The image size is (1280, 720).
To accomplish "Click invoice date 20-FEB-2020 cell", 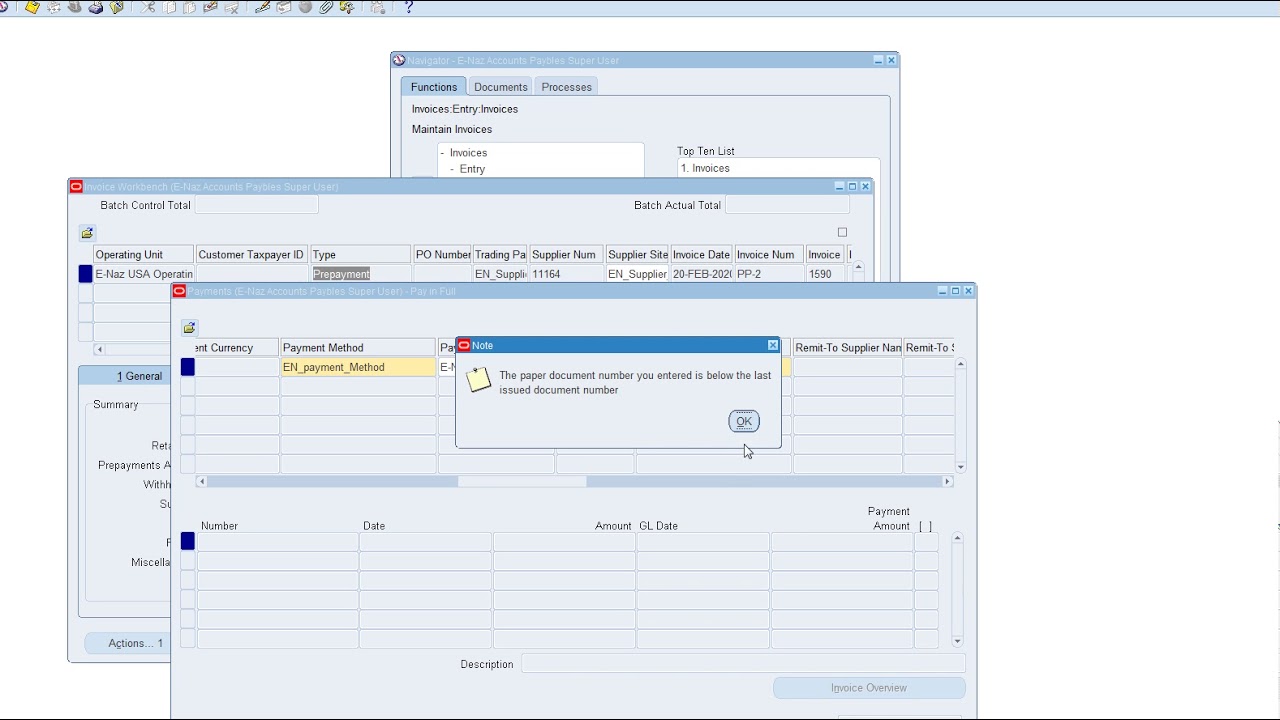I will point(701,274).
